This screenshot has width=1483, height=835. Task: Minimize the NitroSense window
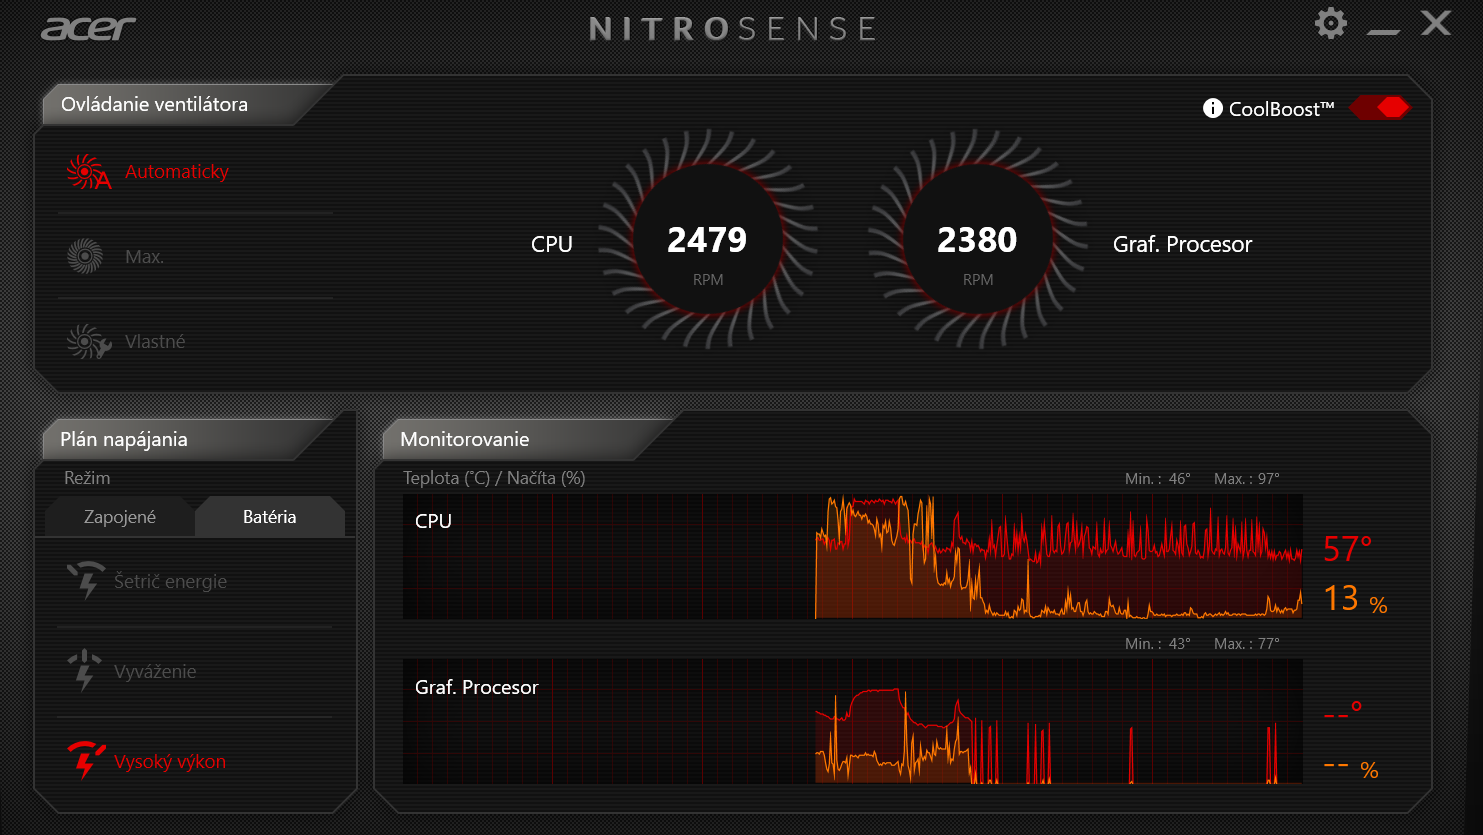click(x=1383, y=30)
